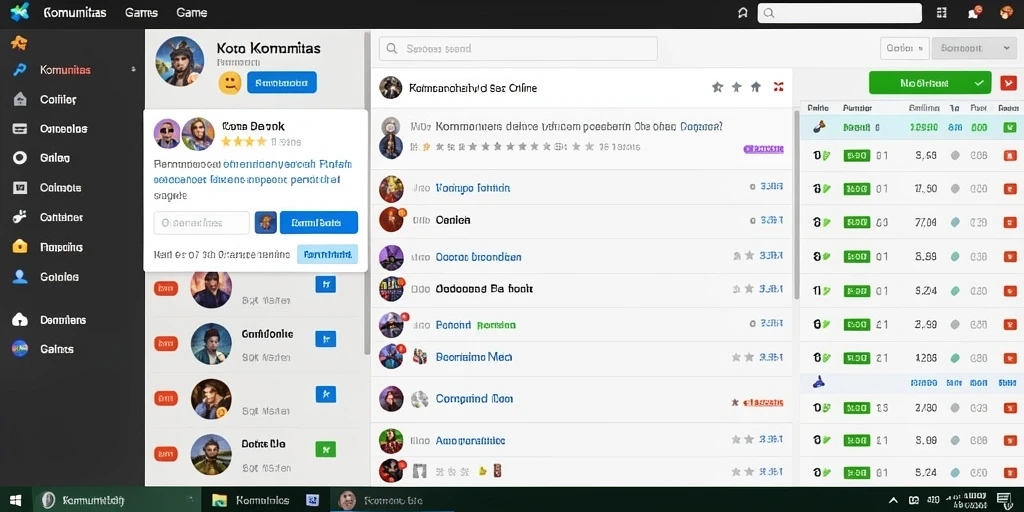1024x512 pixels.
Task: Grab the center panel vertical scrollbar
Action: (796, 204)
